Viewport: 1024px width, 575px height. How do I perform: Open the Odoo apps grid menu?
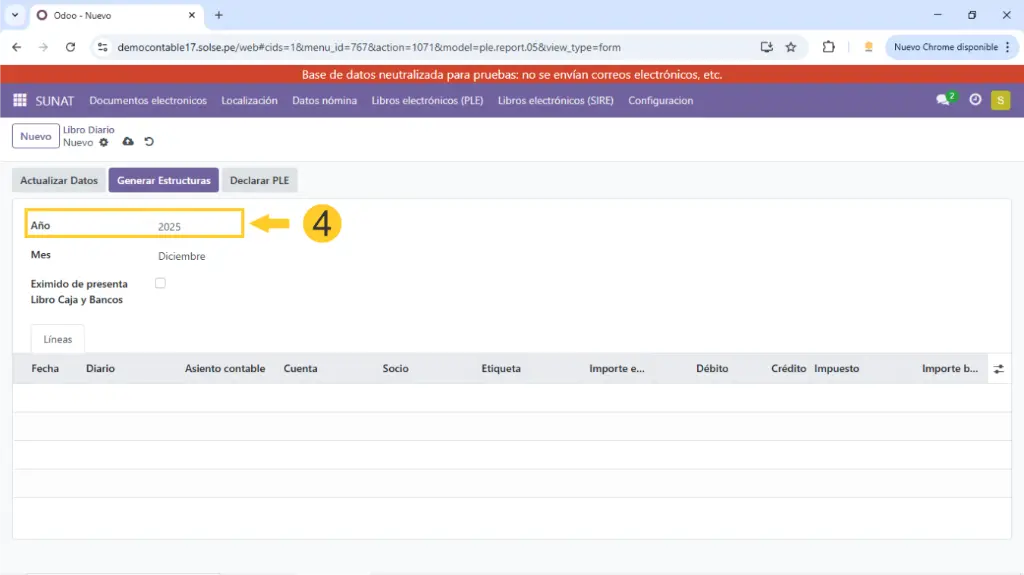[x=19, y=100]
